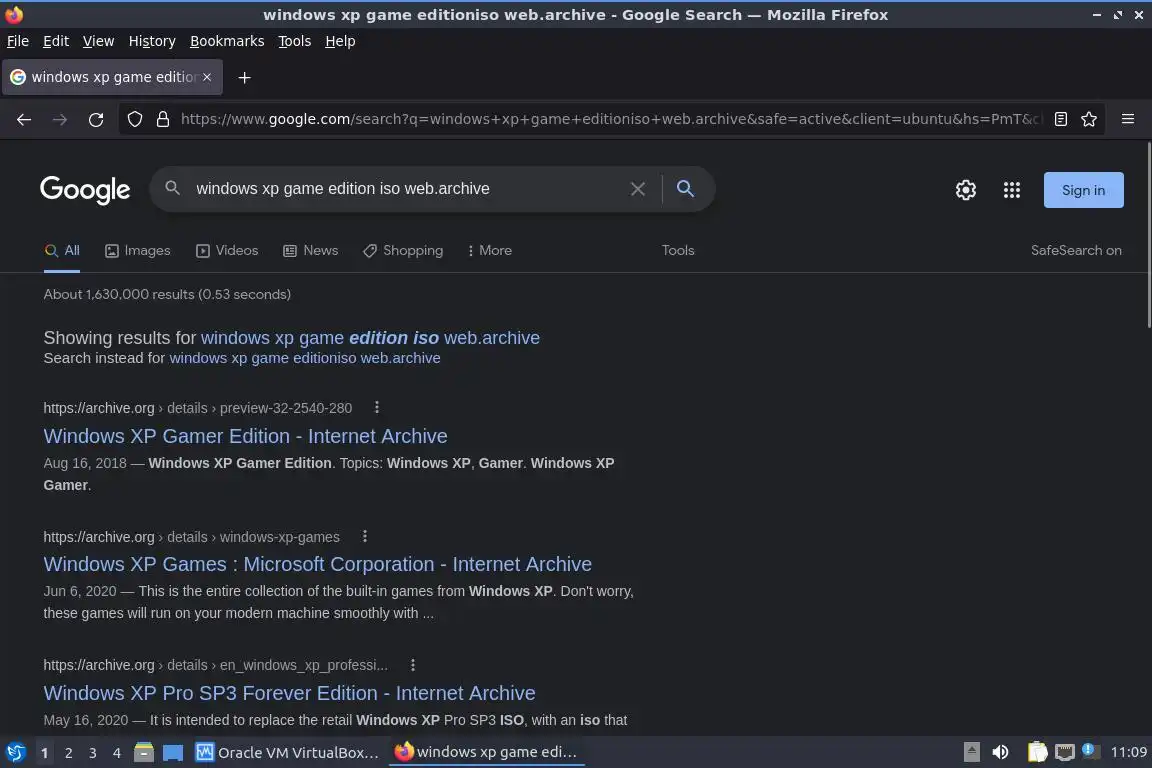Viewport: 1152px width, 768px height.
Task: Reload the page with the refresh icon
Action: (x=96, y=119)
